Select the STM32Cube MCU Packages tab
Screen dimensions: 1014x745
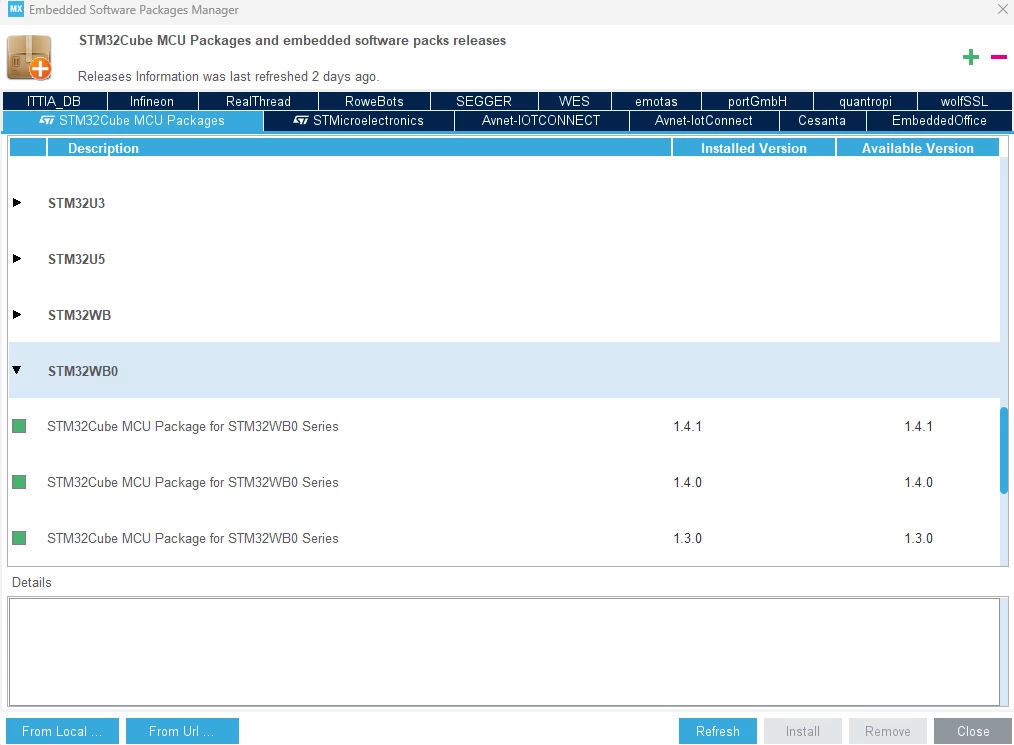tap(133, 121)
